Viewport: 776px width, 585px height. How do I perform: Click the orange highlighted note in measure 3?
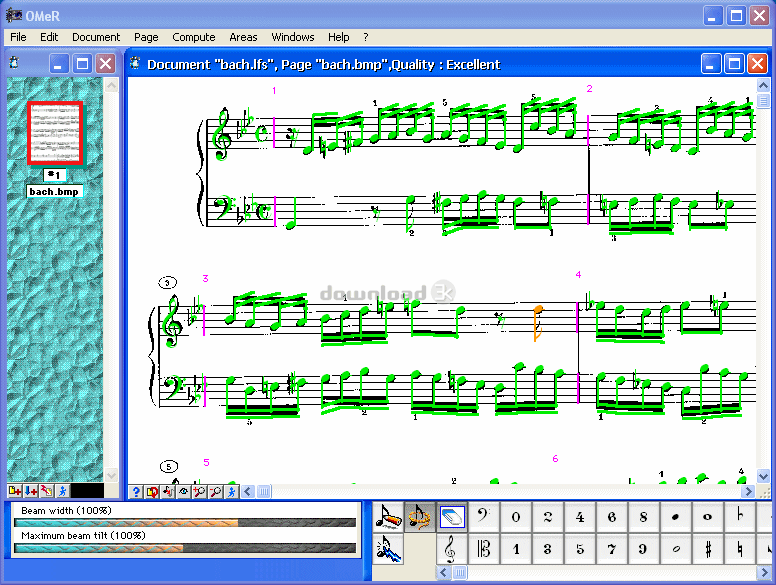click(x=537, y=322)
